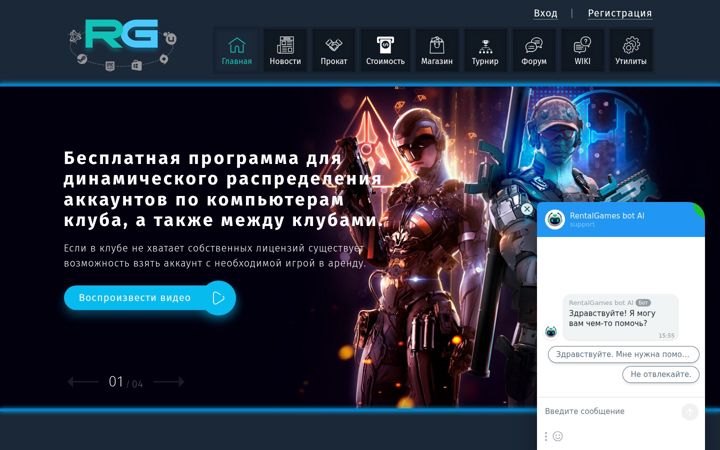
Task: Click the RentalGames bot AI title
Action: (607, 216)
